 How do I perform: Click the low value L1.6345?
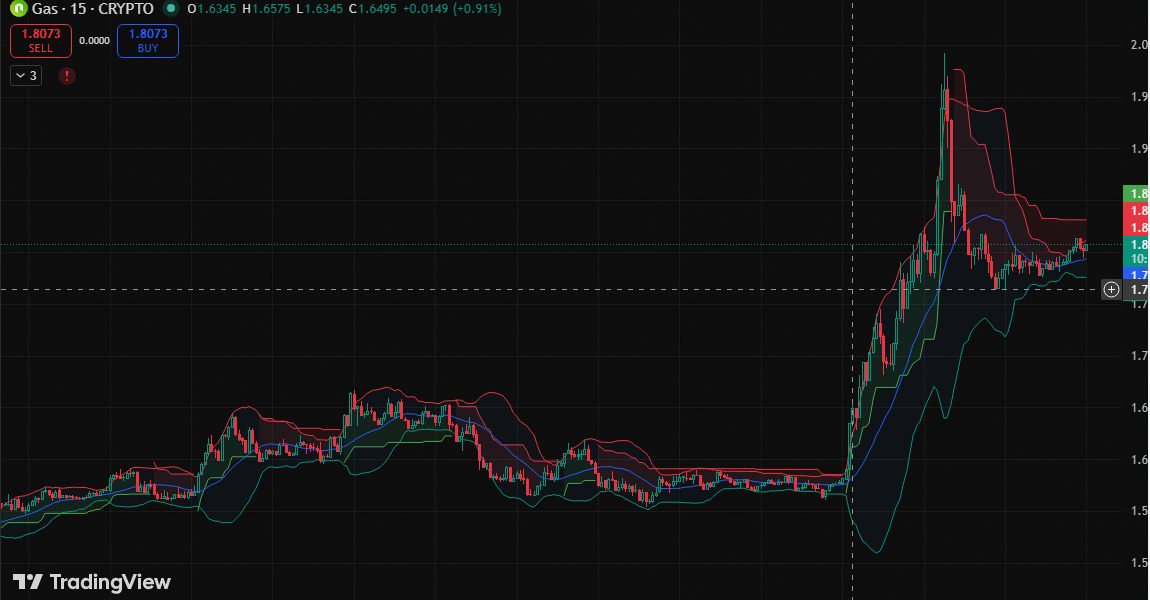(x=320, y=9)
